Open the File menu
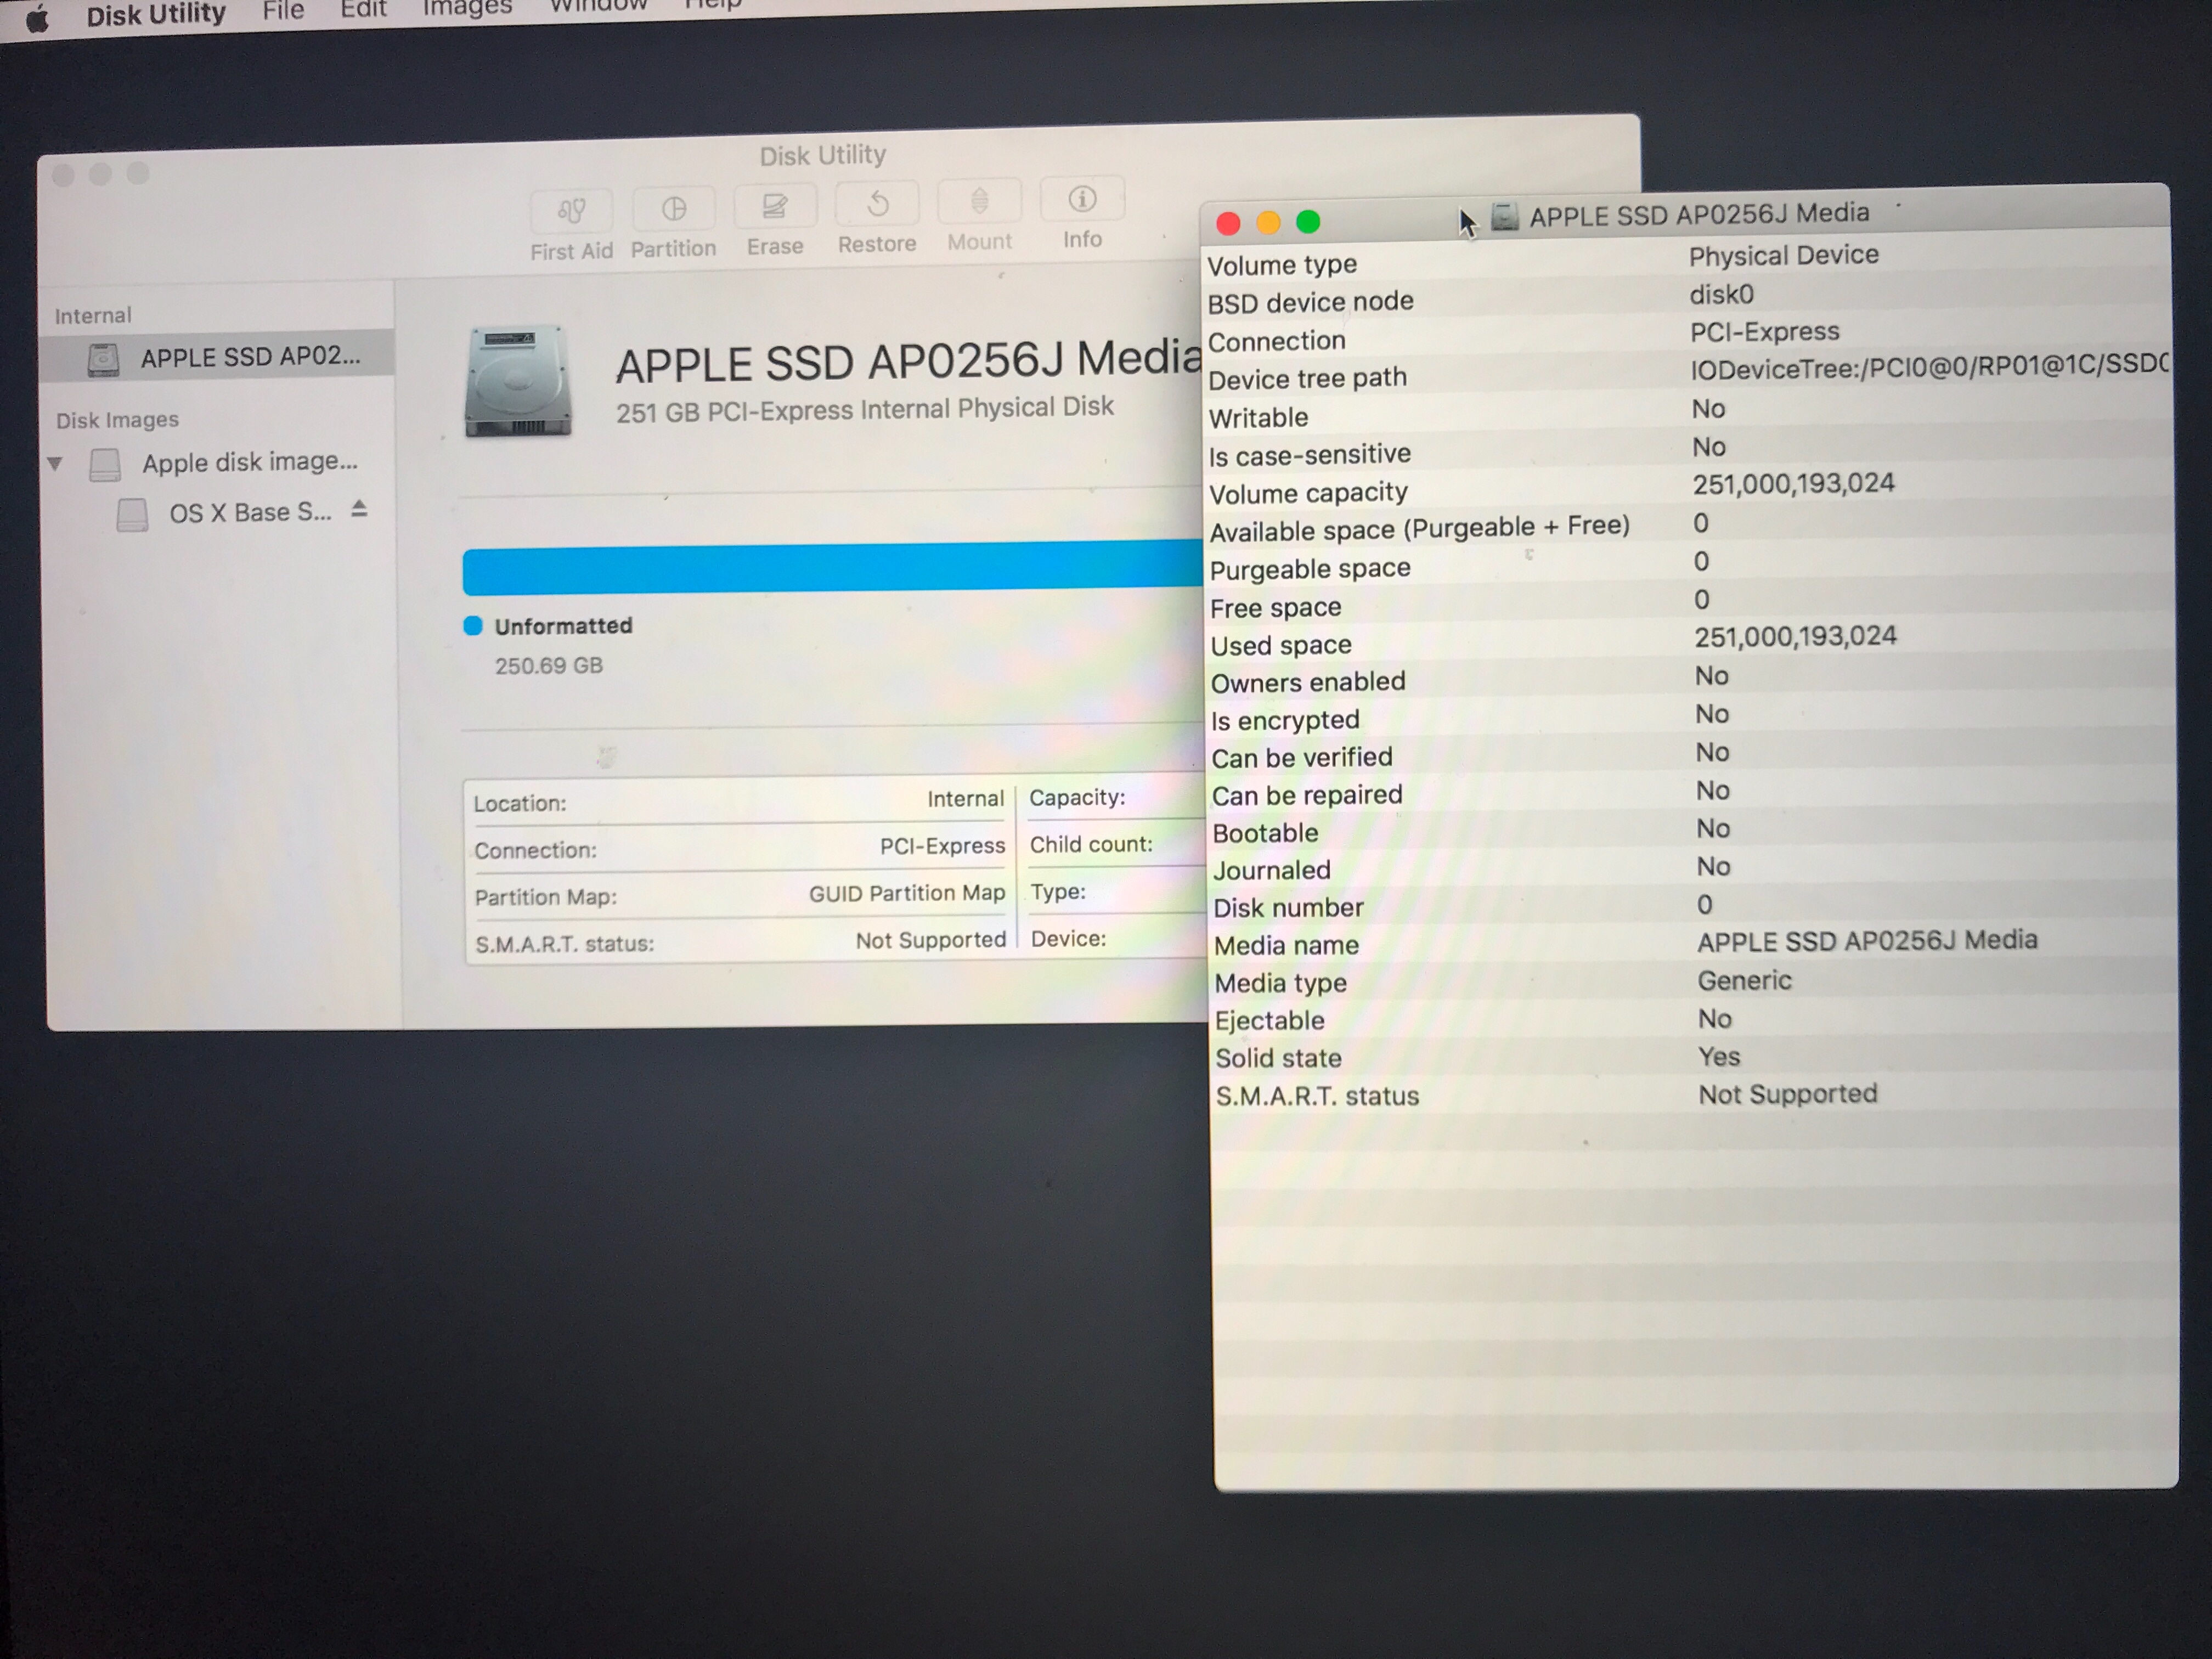Screen dimensions: 2212x1659 coord(283,11)
